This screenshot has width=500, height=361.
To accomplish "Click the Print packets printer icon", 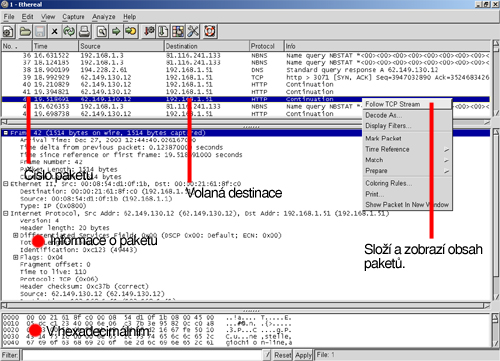I will 84,32.
